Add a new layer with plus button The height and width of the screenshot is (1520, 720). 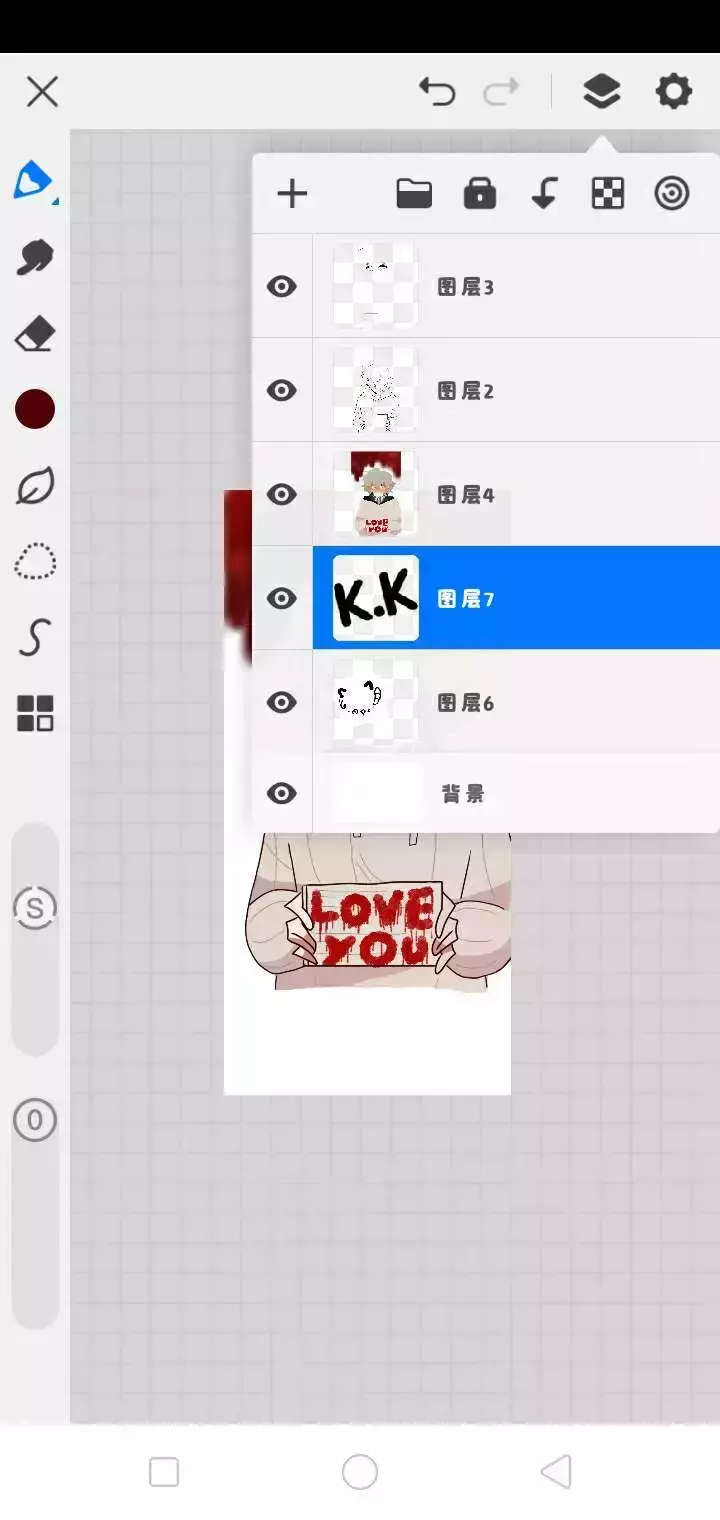click(x=292, y=194)
